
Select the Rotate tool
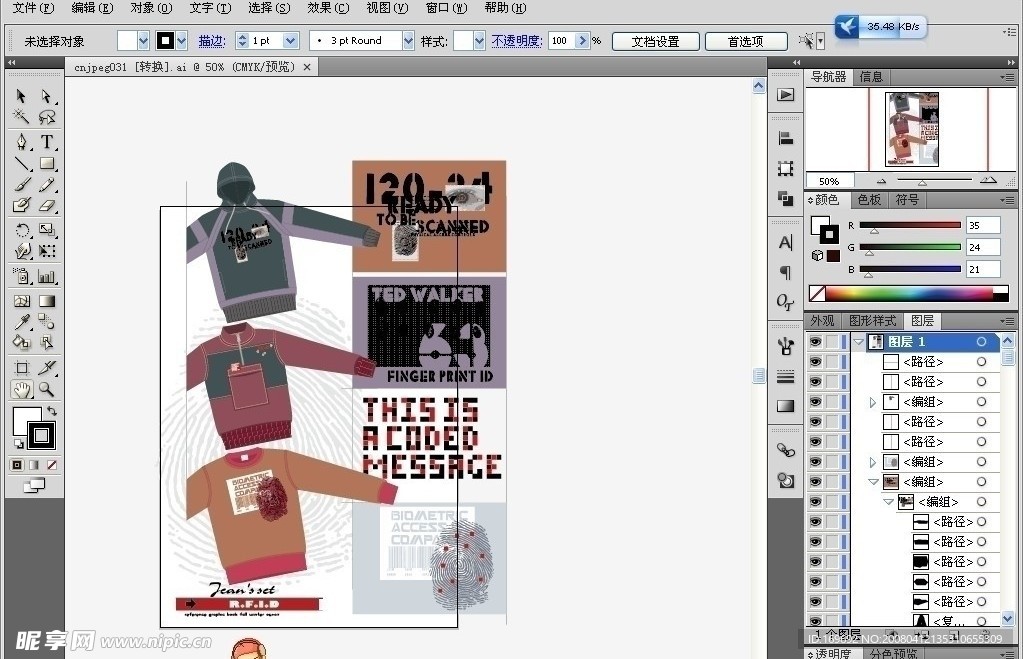(21, 230)
